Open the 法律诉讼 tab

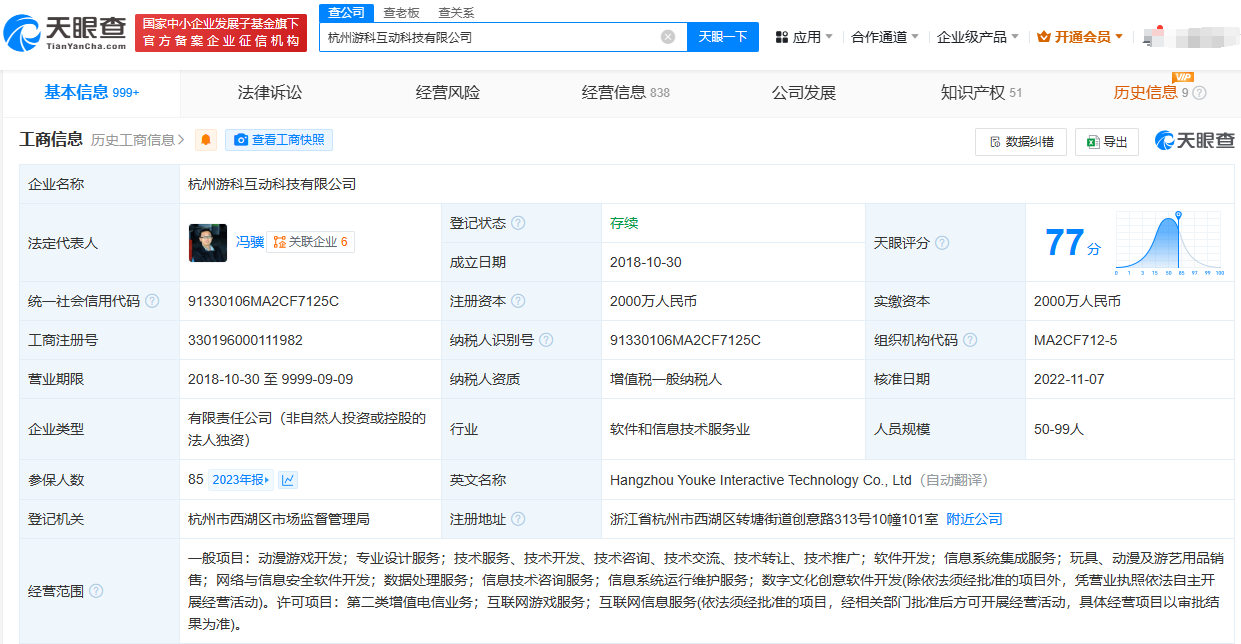click(270, 92)
